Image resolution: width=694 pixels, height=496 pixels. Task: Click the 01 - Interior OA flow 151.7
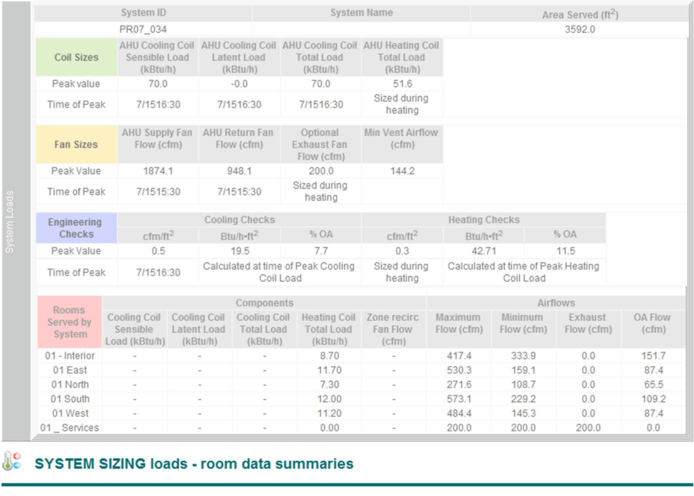(x=653, y=356)
